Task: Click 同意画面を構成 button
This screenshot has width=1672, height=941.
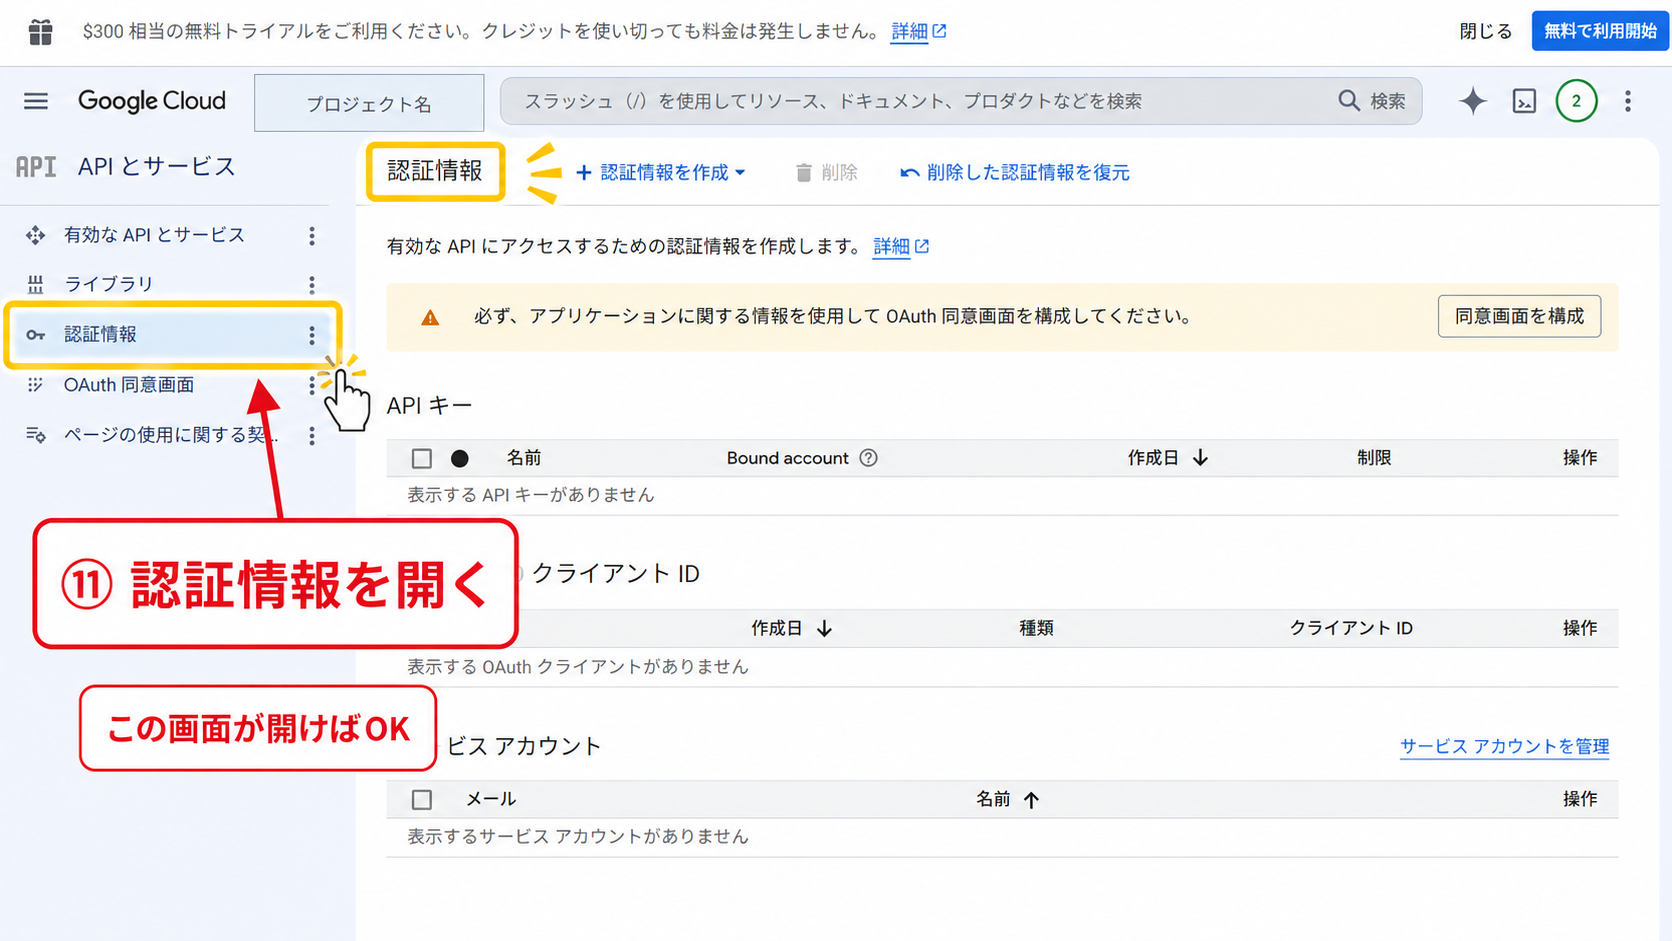Action: (1519, 317)
